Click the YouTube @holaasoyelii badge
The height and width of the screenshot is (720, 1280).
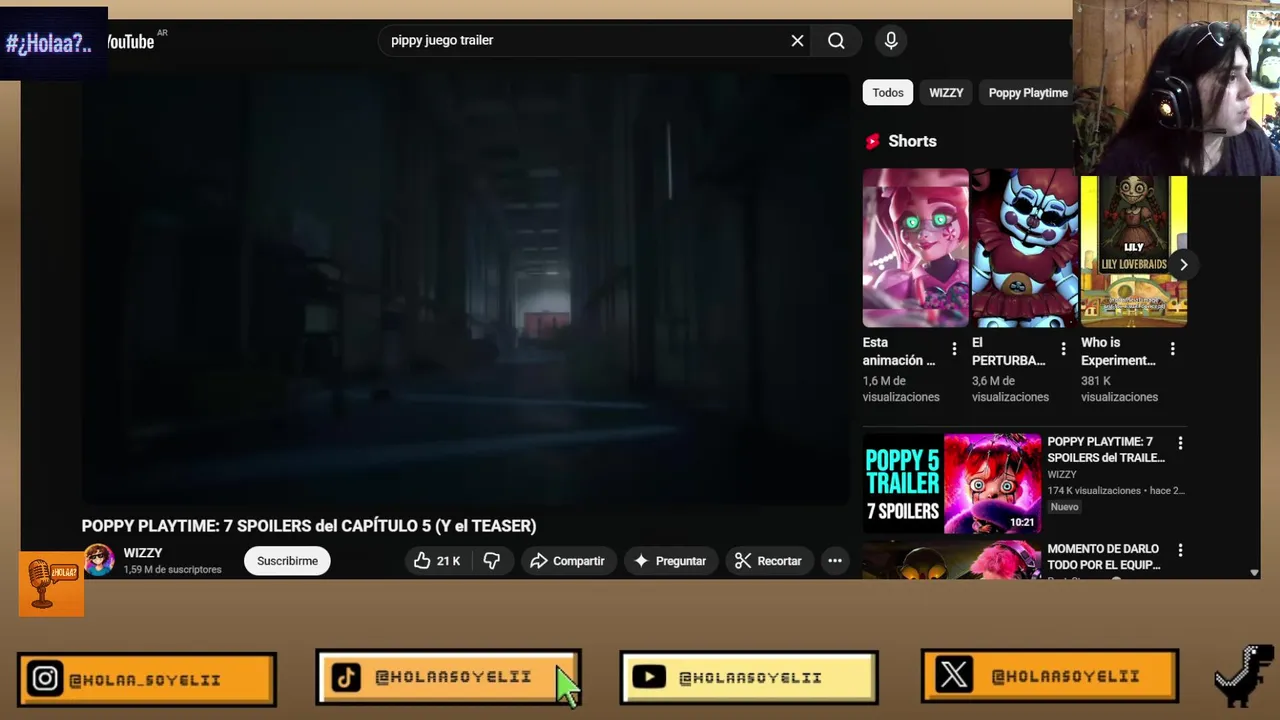pos(749,678)
